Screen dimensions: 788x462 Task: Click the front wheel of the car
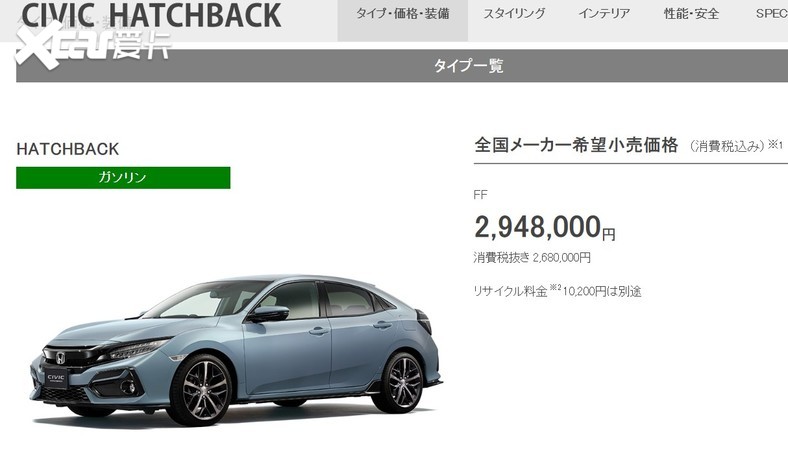pos(202,390)
